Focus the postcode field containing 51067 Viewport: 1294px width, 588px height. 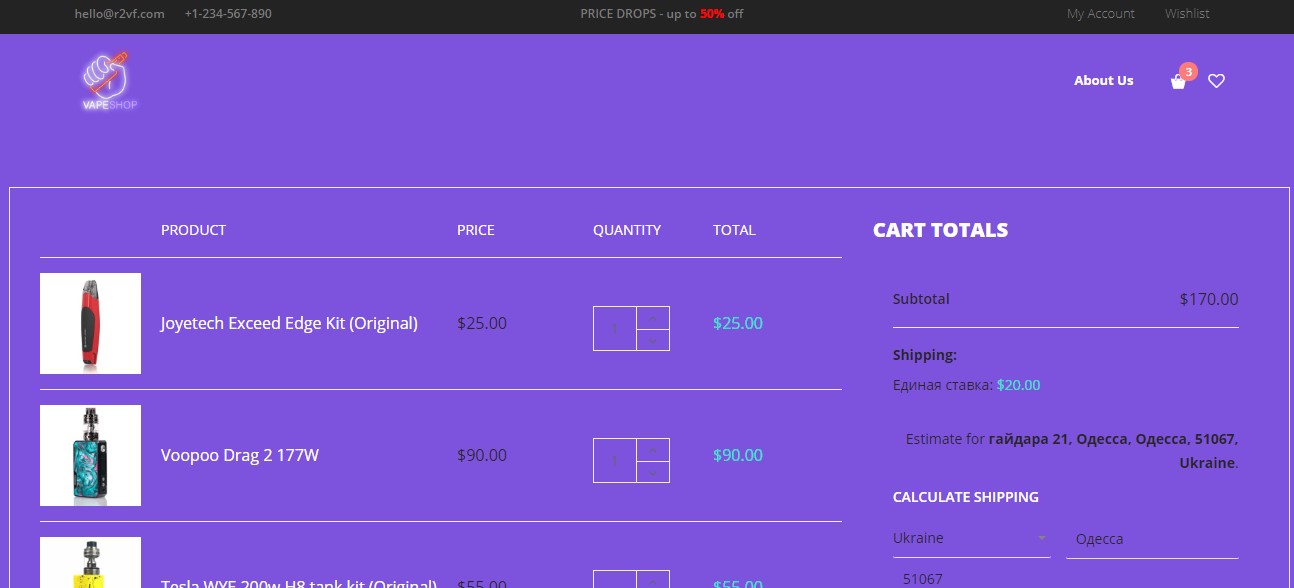pyautogui.click(x=1066, y=578)
